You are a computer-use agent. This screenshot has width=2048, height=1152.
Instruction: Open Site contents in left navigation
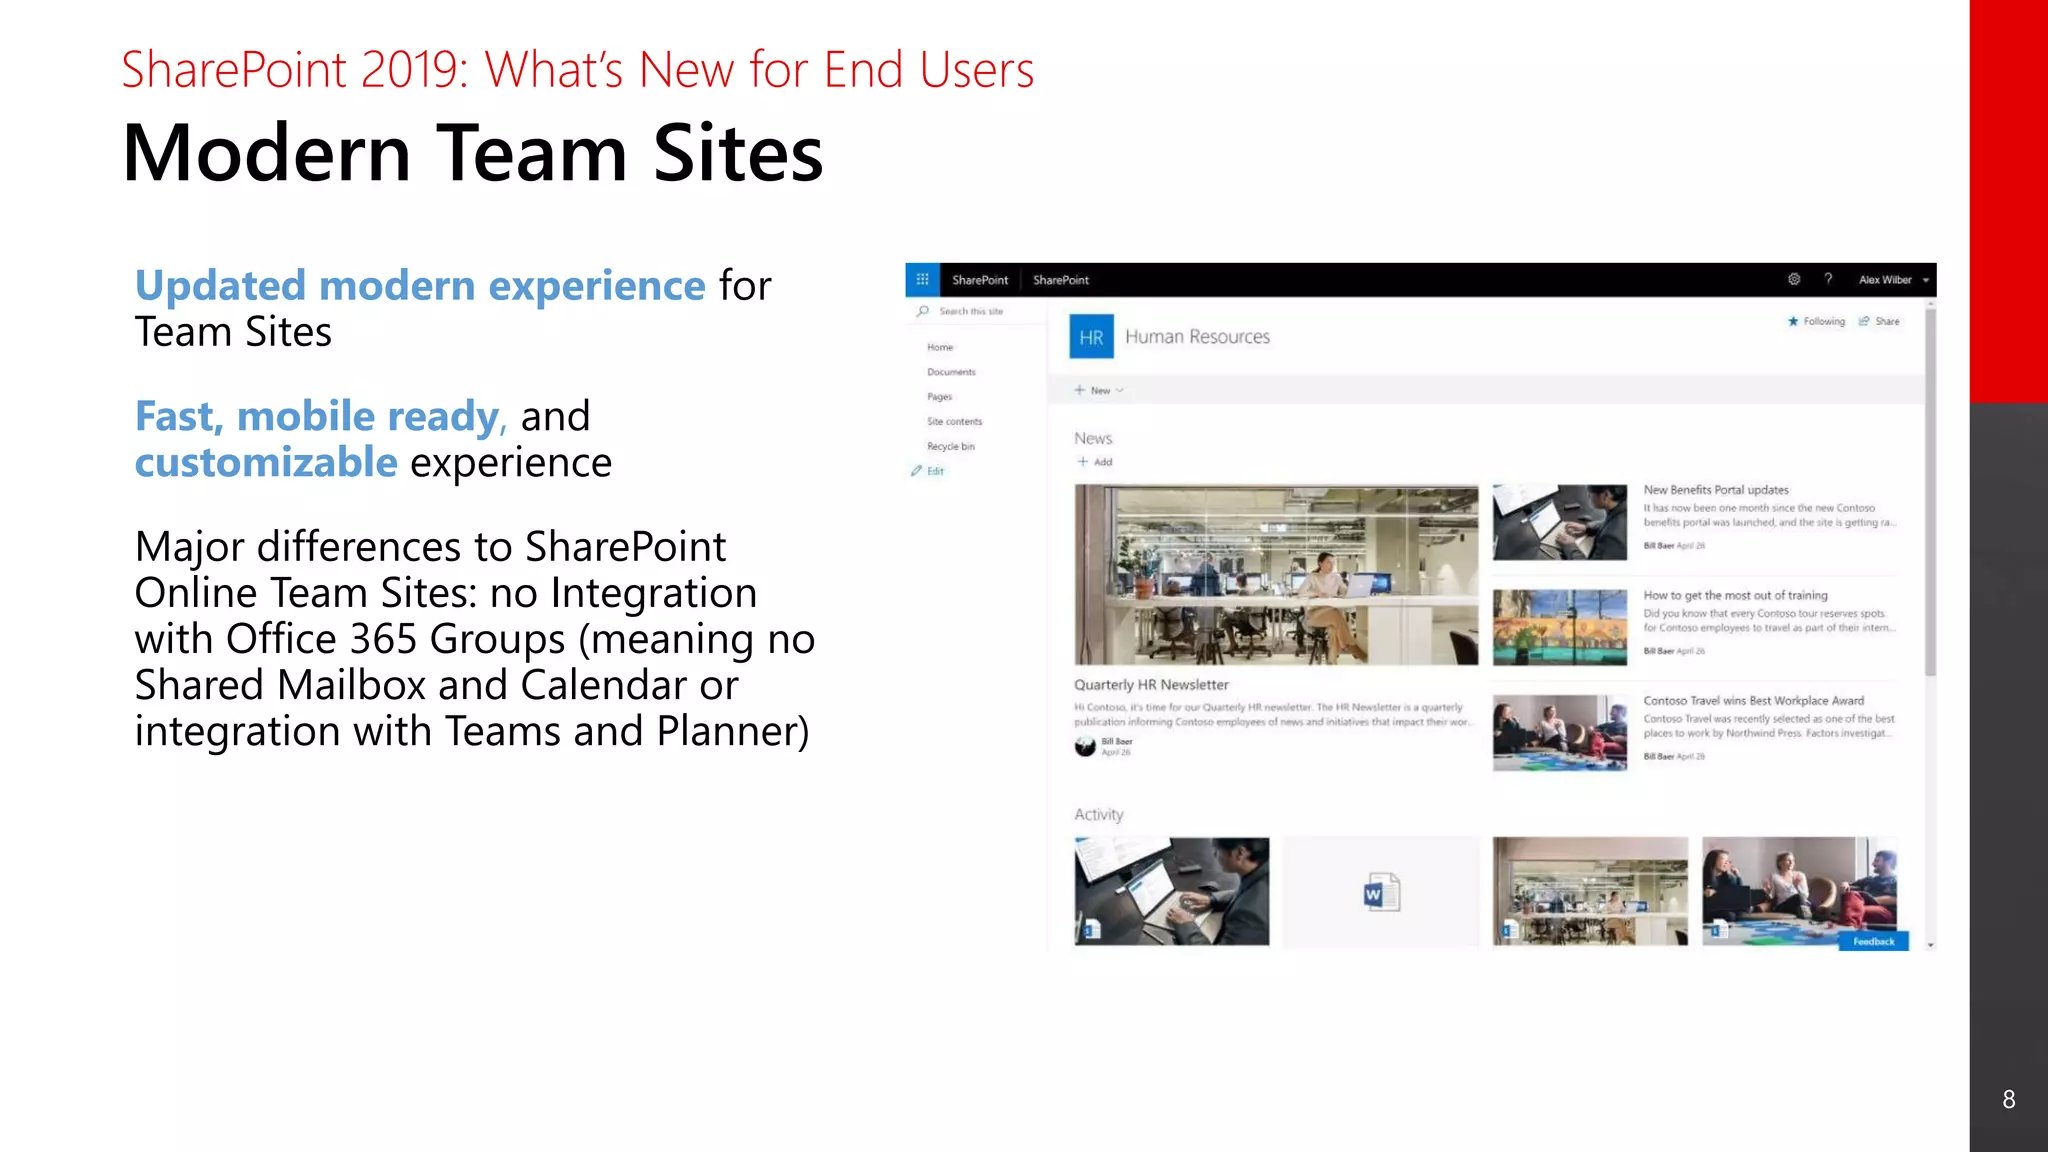click(954, 422)
